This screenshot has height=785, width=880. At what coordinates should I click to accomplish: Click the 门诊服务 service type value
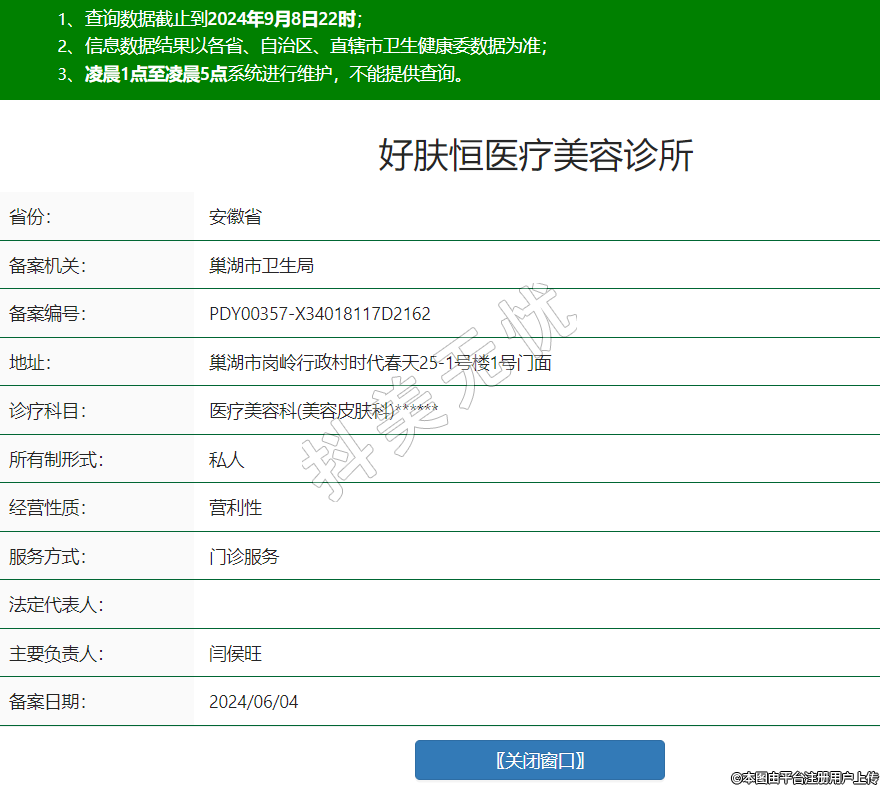click(244, 557)
